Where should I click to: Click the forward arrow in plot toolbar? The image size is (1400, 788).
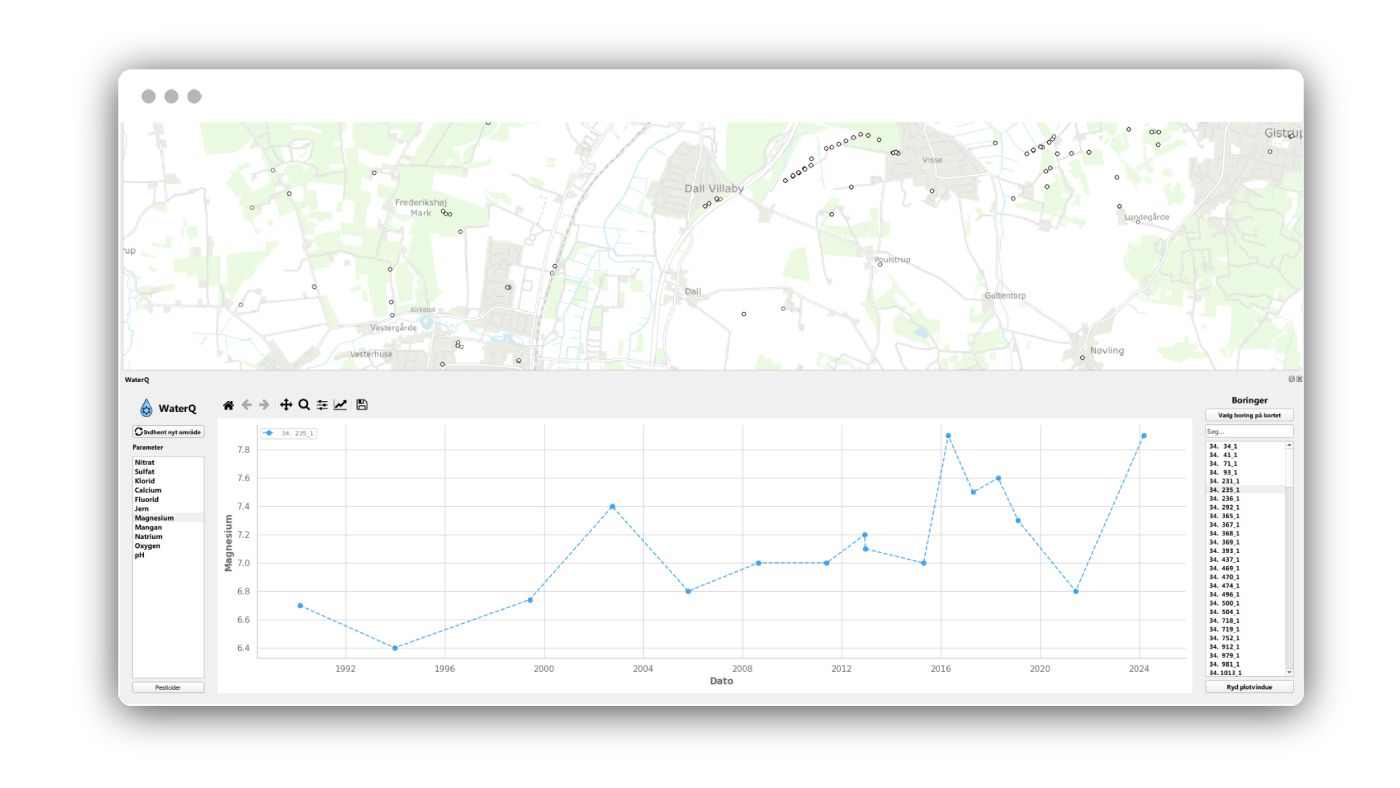pyautogui.click(x=264, y=405)
